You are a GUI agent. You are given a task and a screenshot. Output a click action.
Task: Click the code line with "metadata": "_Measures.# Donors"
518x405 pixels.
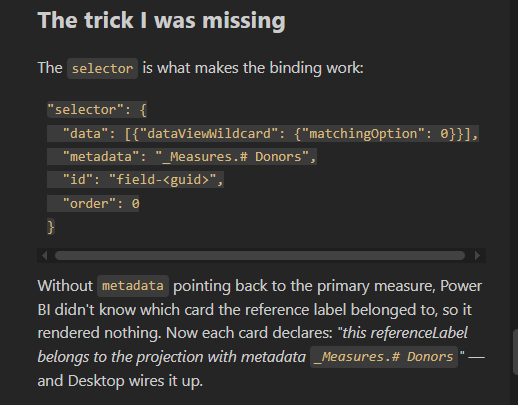[x=182, y=157]
